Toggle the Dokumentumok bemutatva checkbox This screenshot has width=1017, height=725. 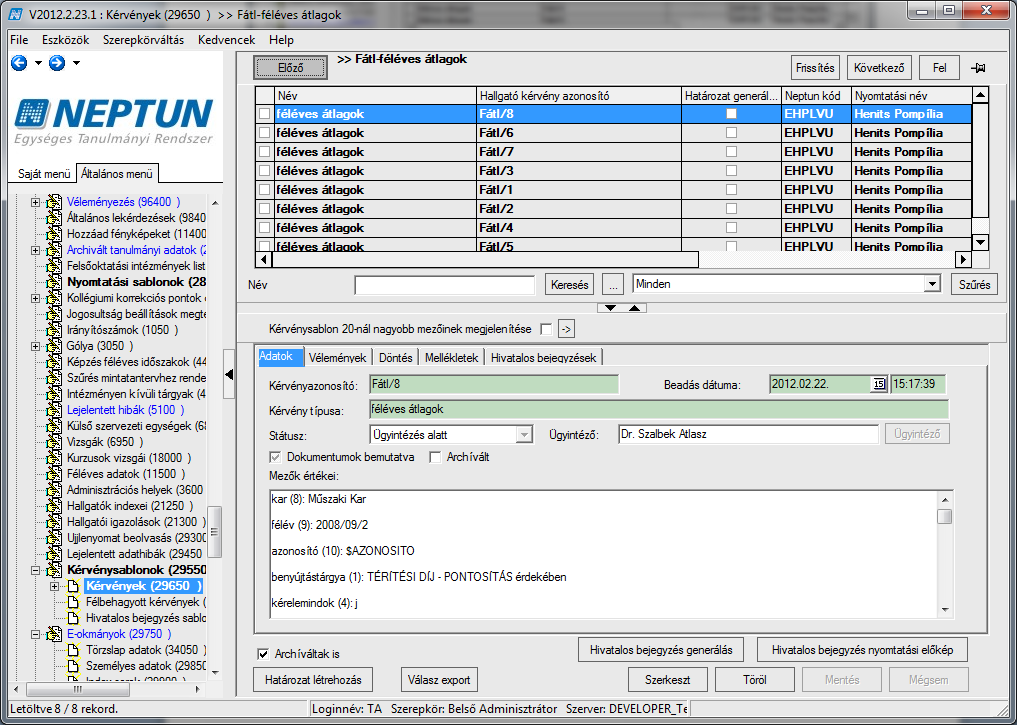coord(275,457)
